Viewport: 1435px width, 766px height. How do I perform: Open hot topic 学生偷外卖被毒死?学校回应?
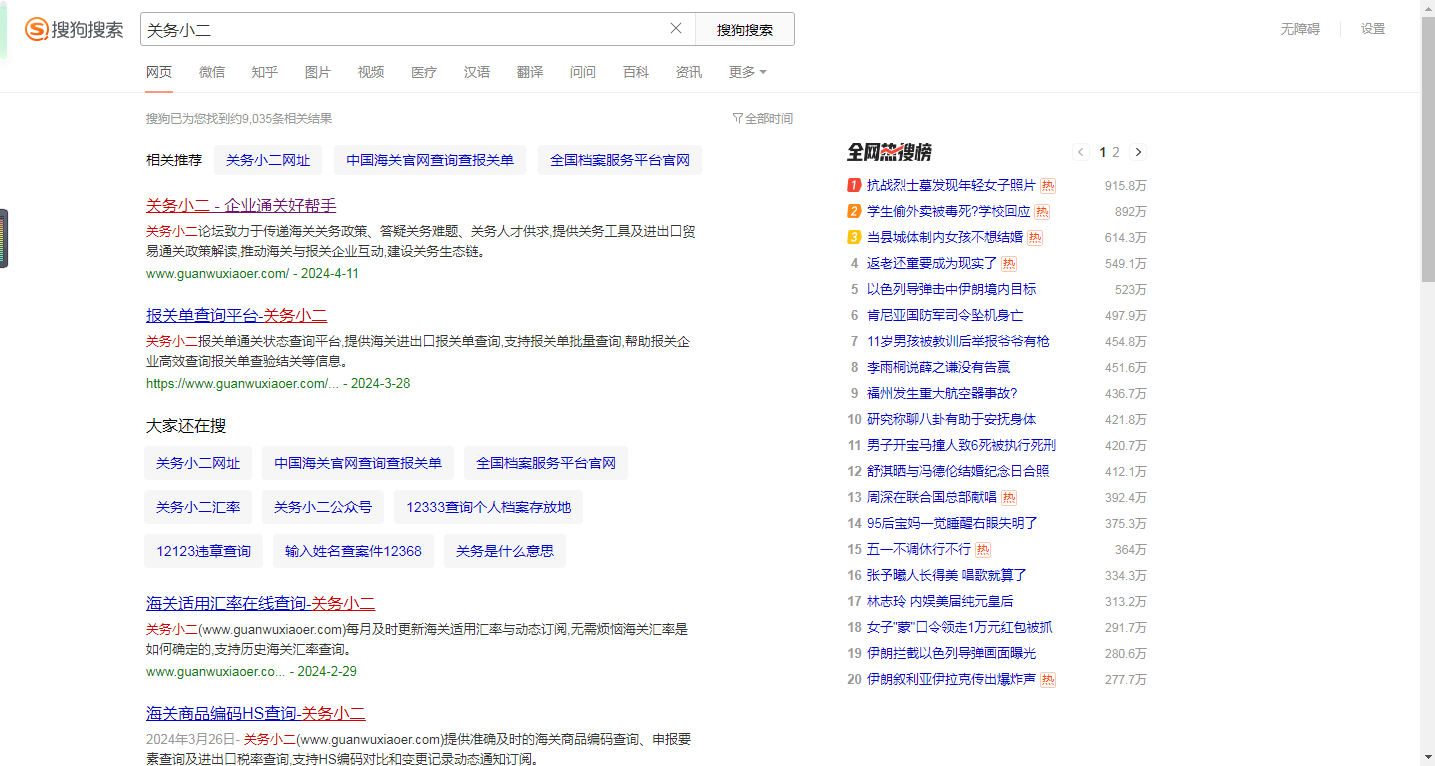coord(948,211)
